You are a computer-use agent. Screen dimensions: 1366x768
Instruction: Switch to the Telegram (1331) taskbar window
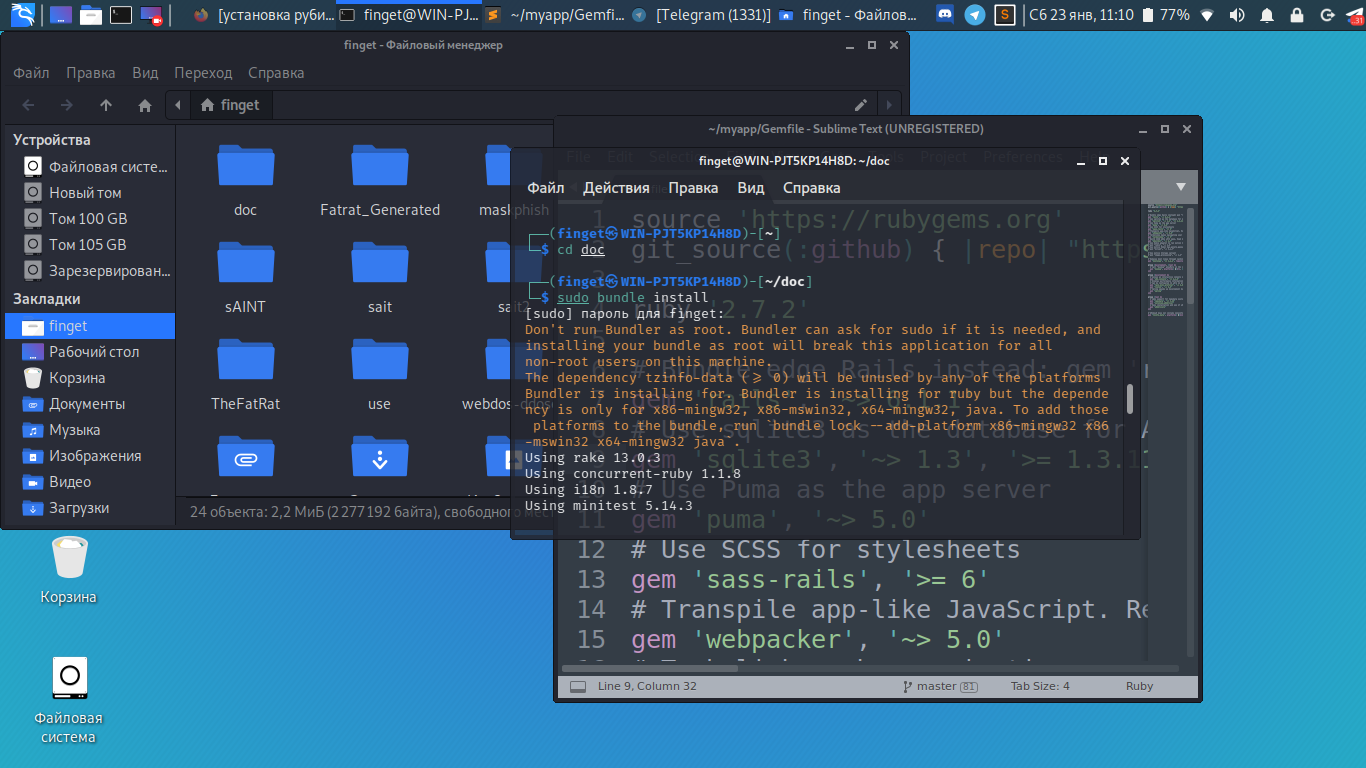coord(702,15)
